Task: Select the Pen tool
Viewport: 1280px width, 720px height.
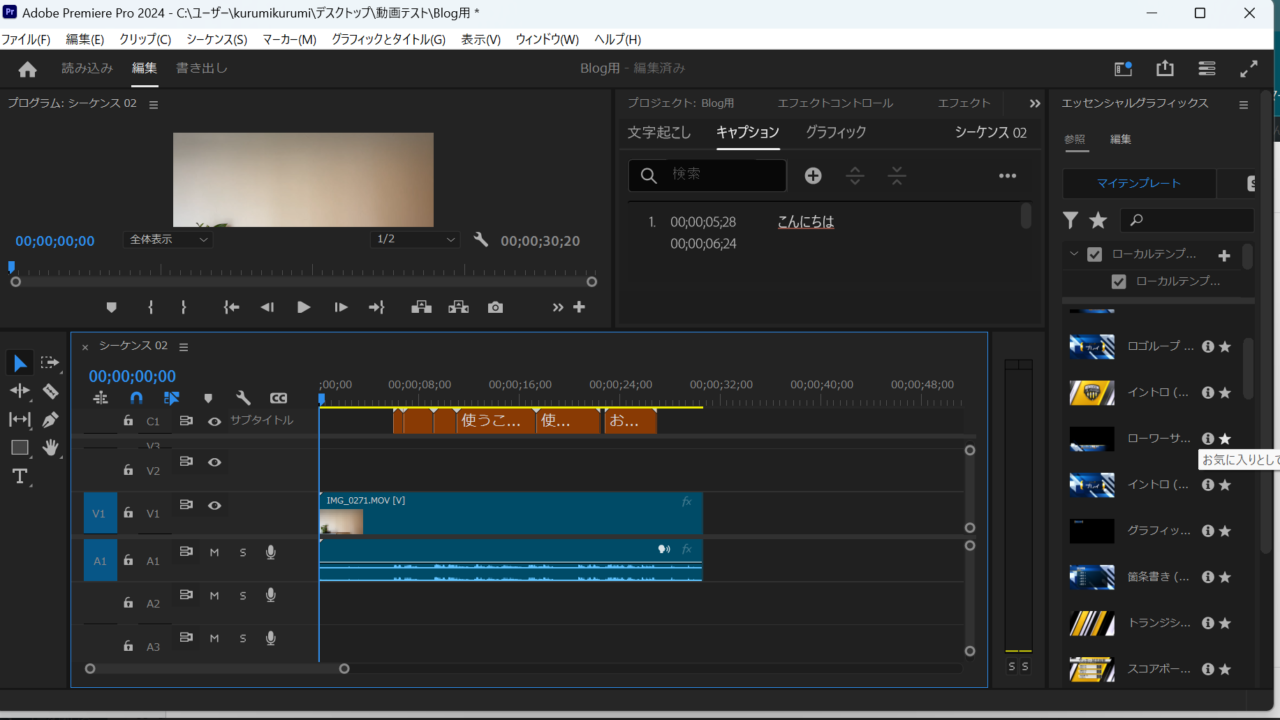Action: pos(50,419)
